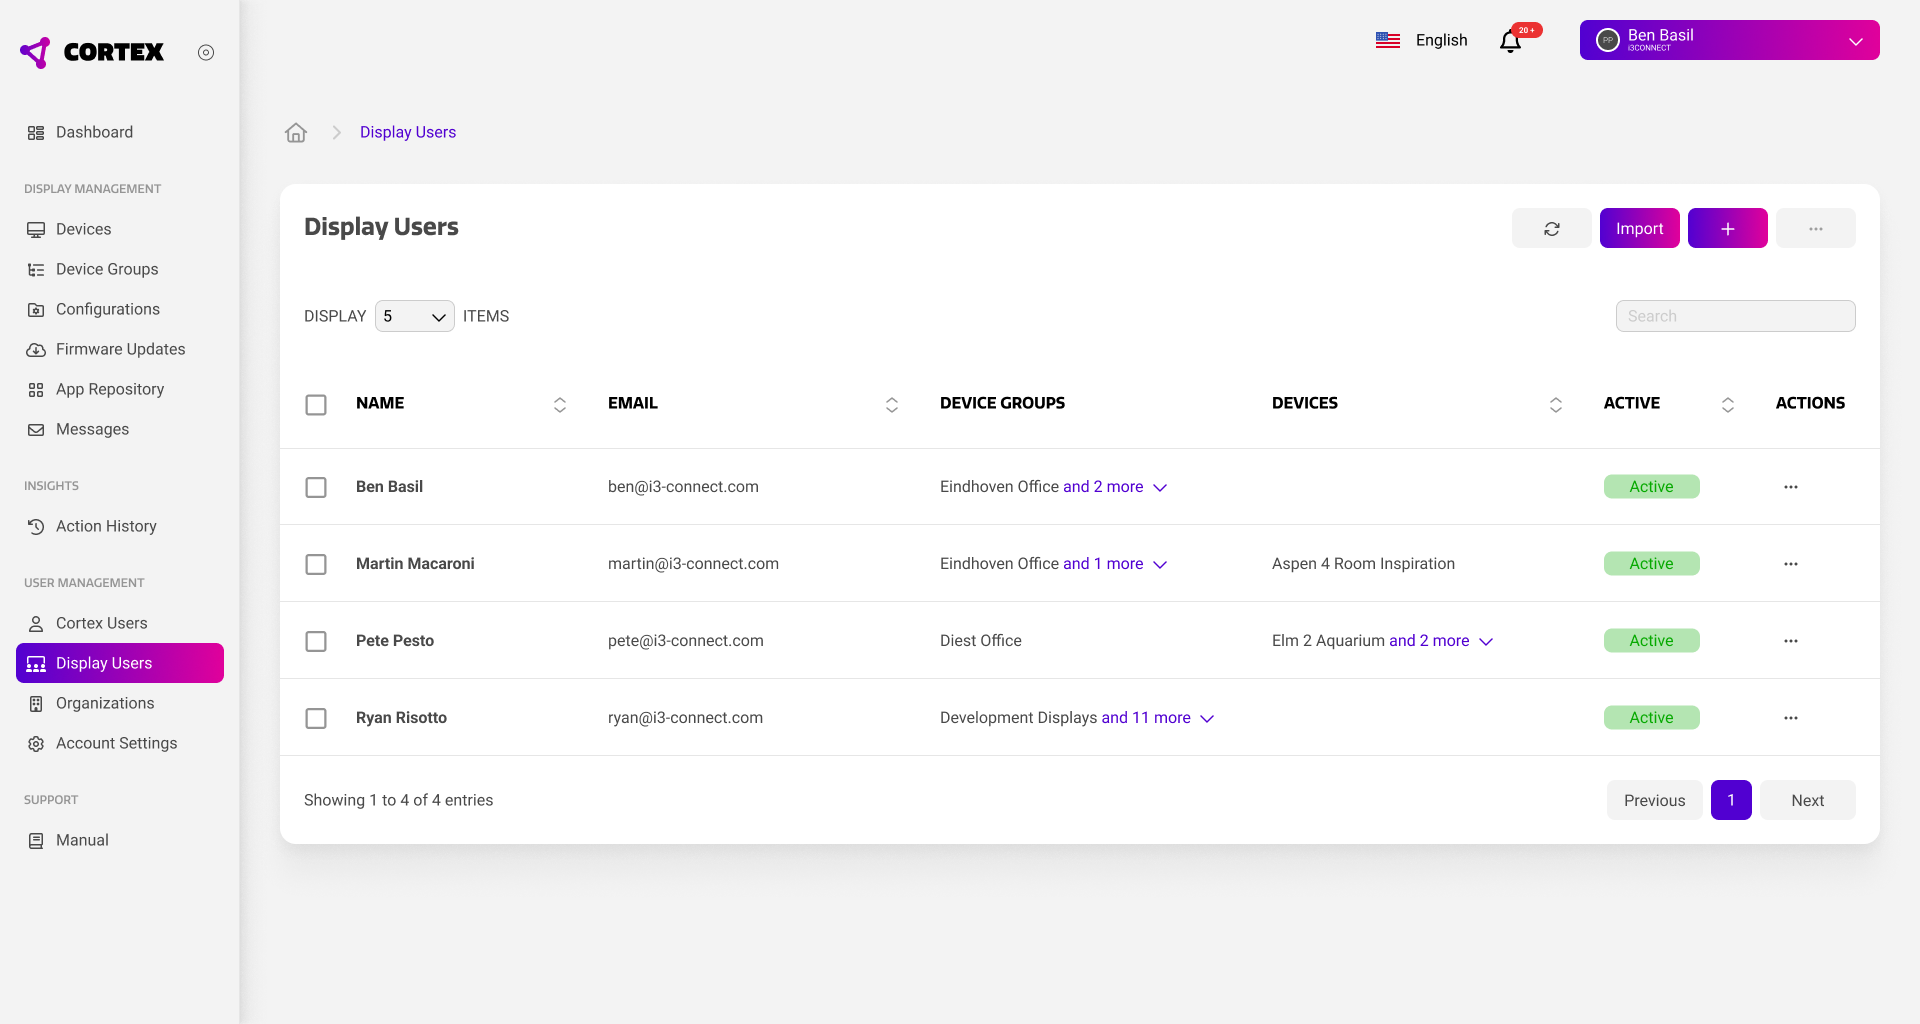Open Action History from sidebar
Screen dimensions: 1920x1024
[106, 526]
